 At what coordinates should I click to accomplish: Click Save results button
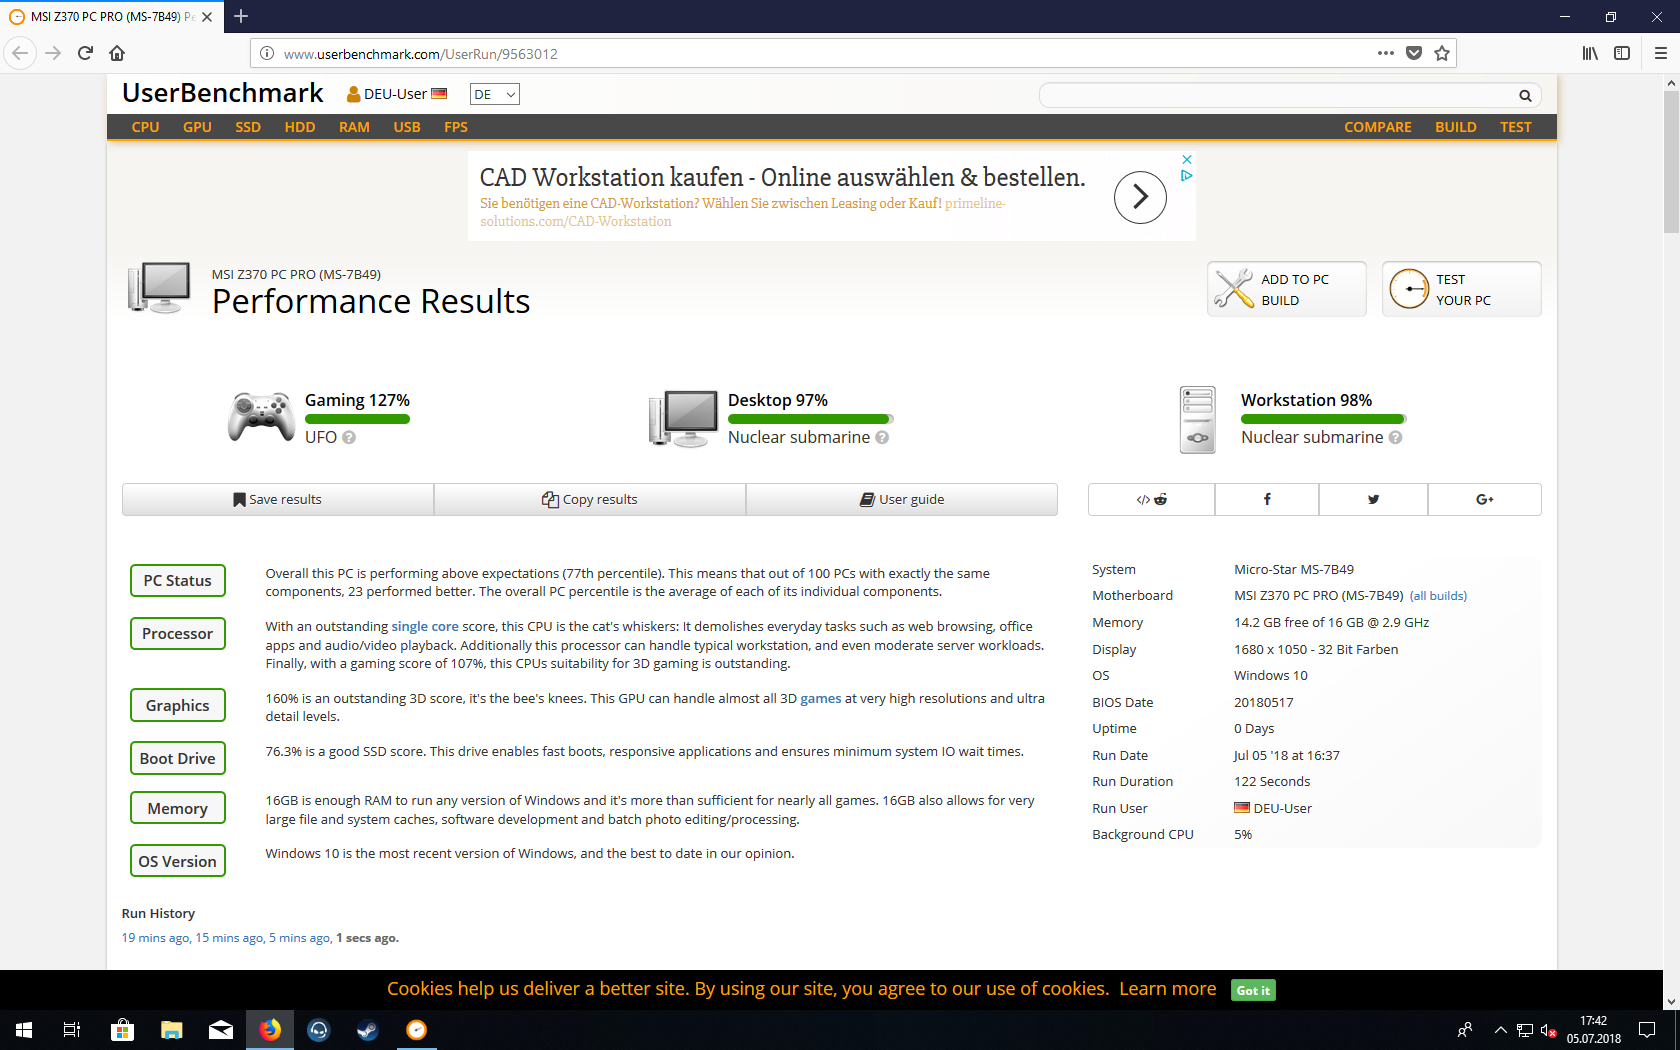coord(278,499)
